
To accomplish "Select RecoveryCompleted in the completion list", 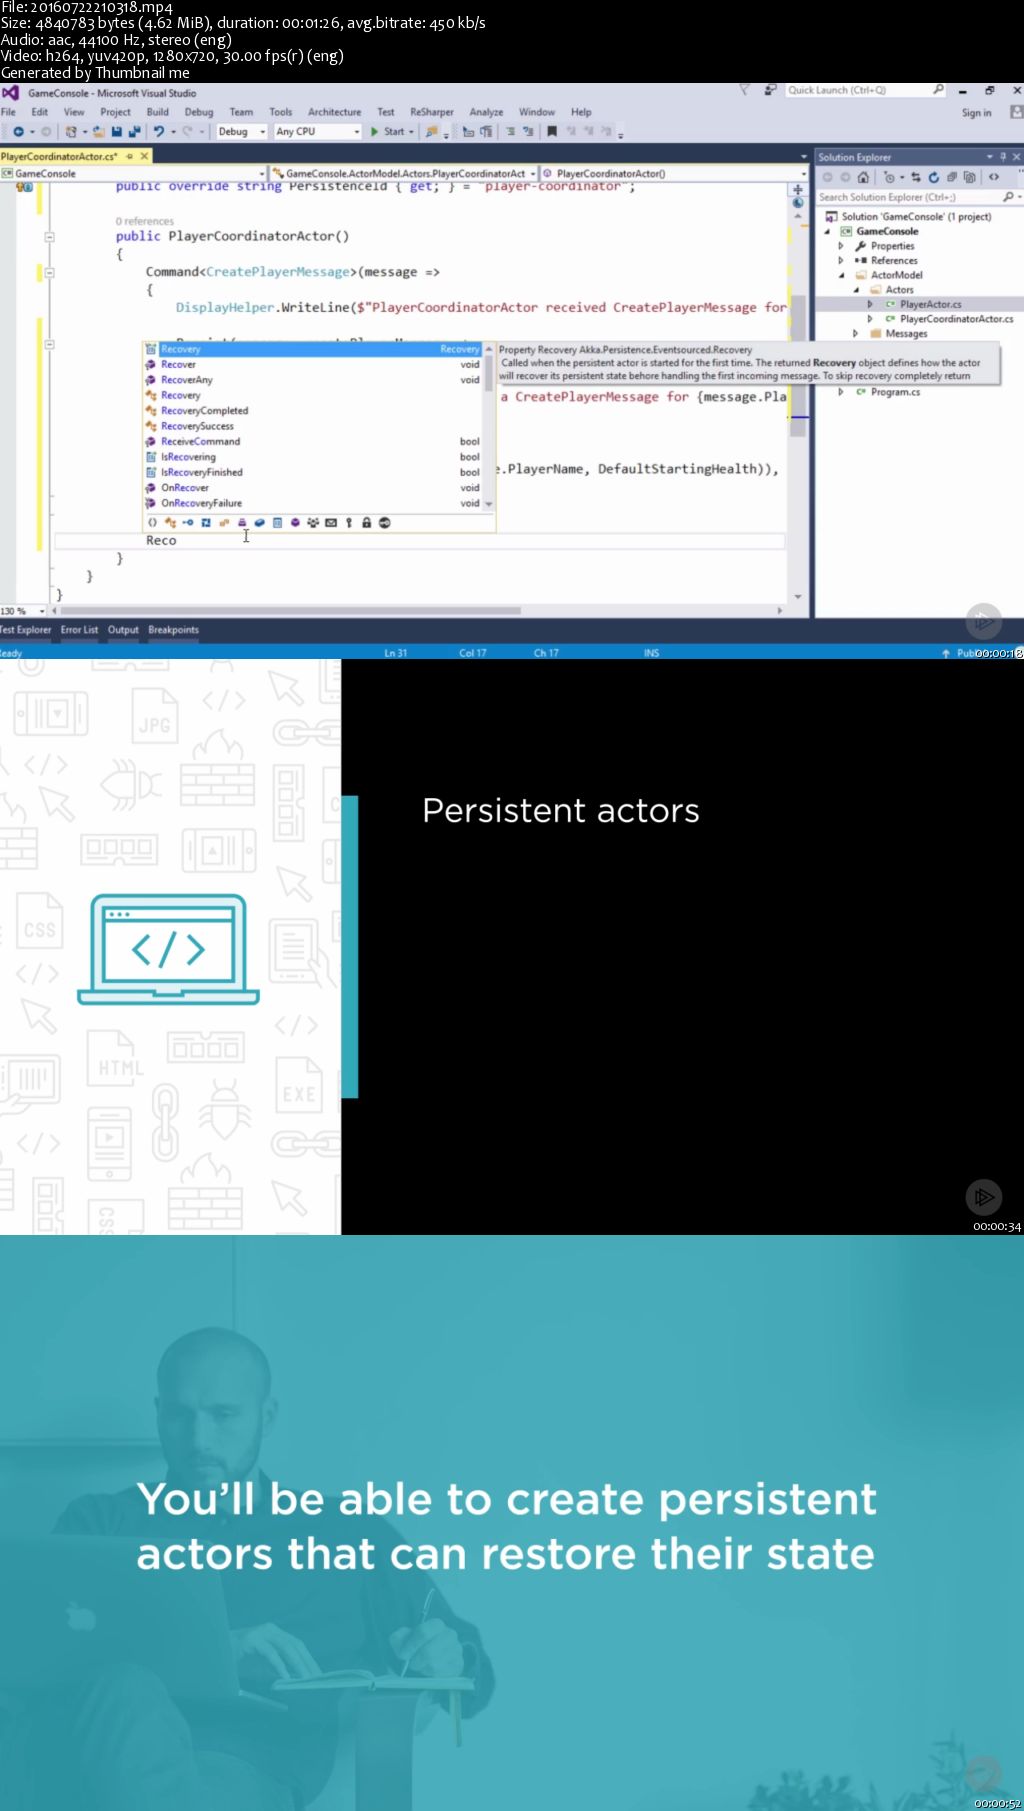I will click(x=314, y=411).
